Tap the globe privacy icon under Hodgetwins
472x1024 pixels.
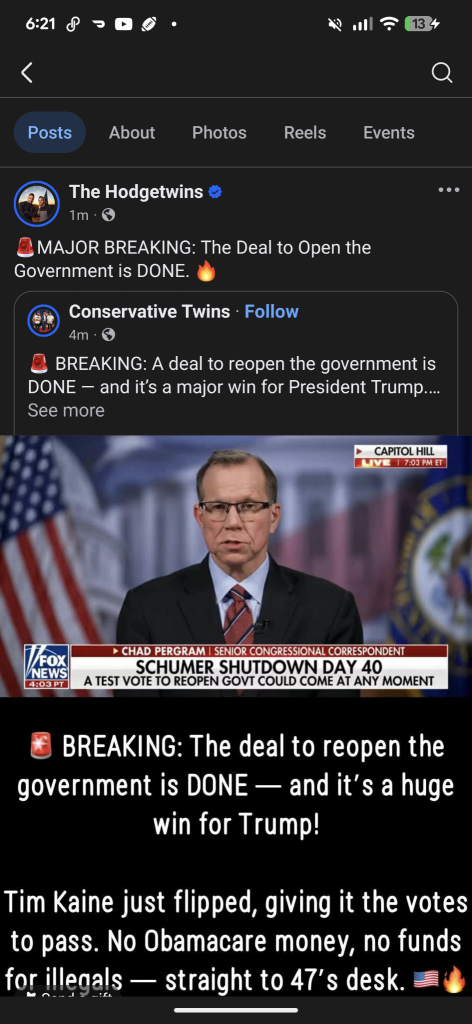point(108,215)
